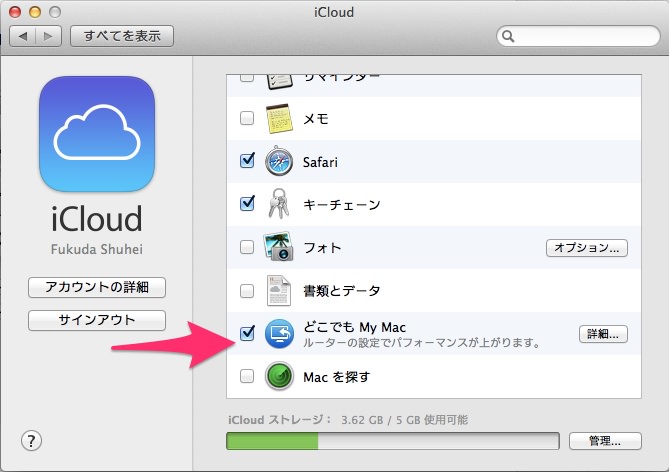Disable the どこでも My Mac checkbox
This screenshot has height=472, width=669.
247,333
